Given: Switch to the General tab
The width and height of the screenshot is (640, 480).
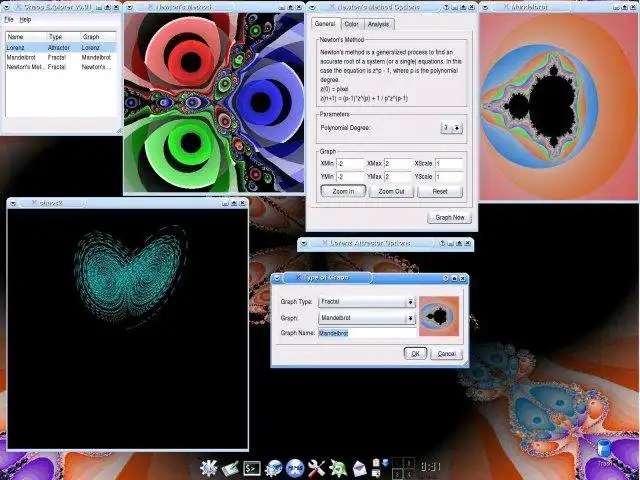Looking at the screenshot, I should pos(325,24).
